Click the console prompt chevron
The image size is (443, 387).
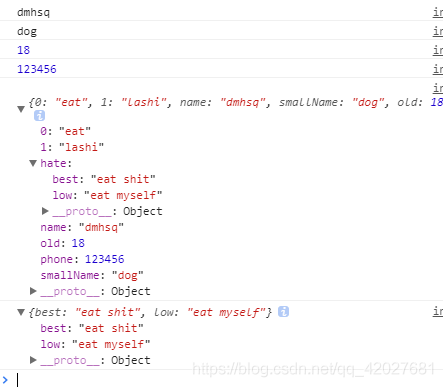pos(5,380)
